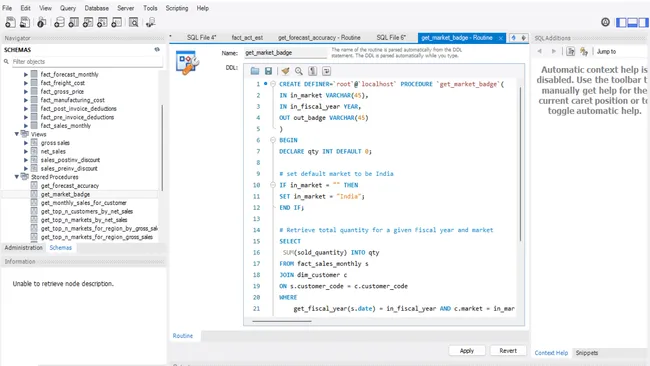
Task: Collapse the Stored Procedures tree node
Action: 17,177
